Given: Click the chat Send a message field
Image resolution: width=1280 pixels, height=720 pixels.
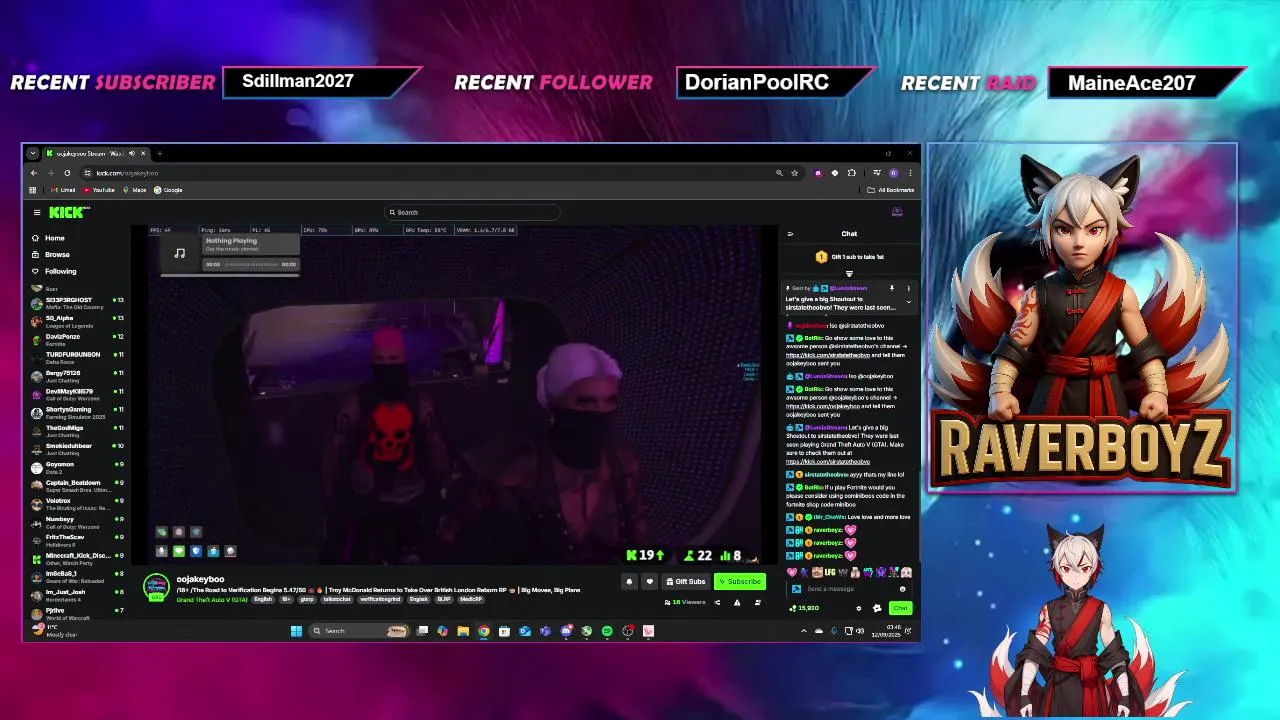Looking at the screenshot, I should pyautogui.click(x=849, y=589).
